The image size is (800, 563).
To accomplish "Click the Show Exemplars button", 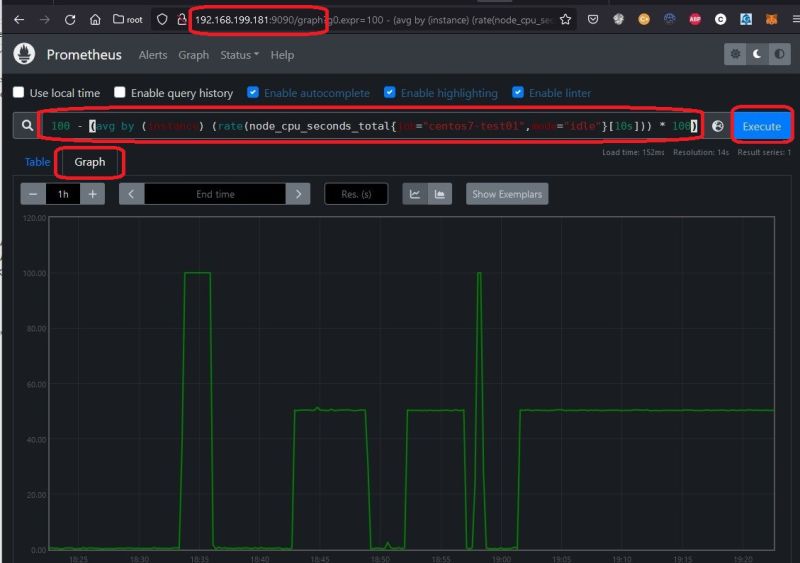I will tap(507, 194).
